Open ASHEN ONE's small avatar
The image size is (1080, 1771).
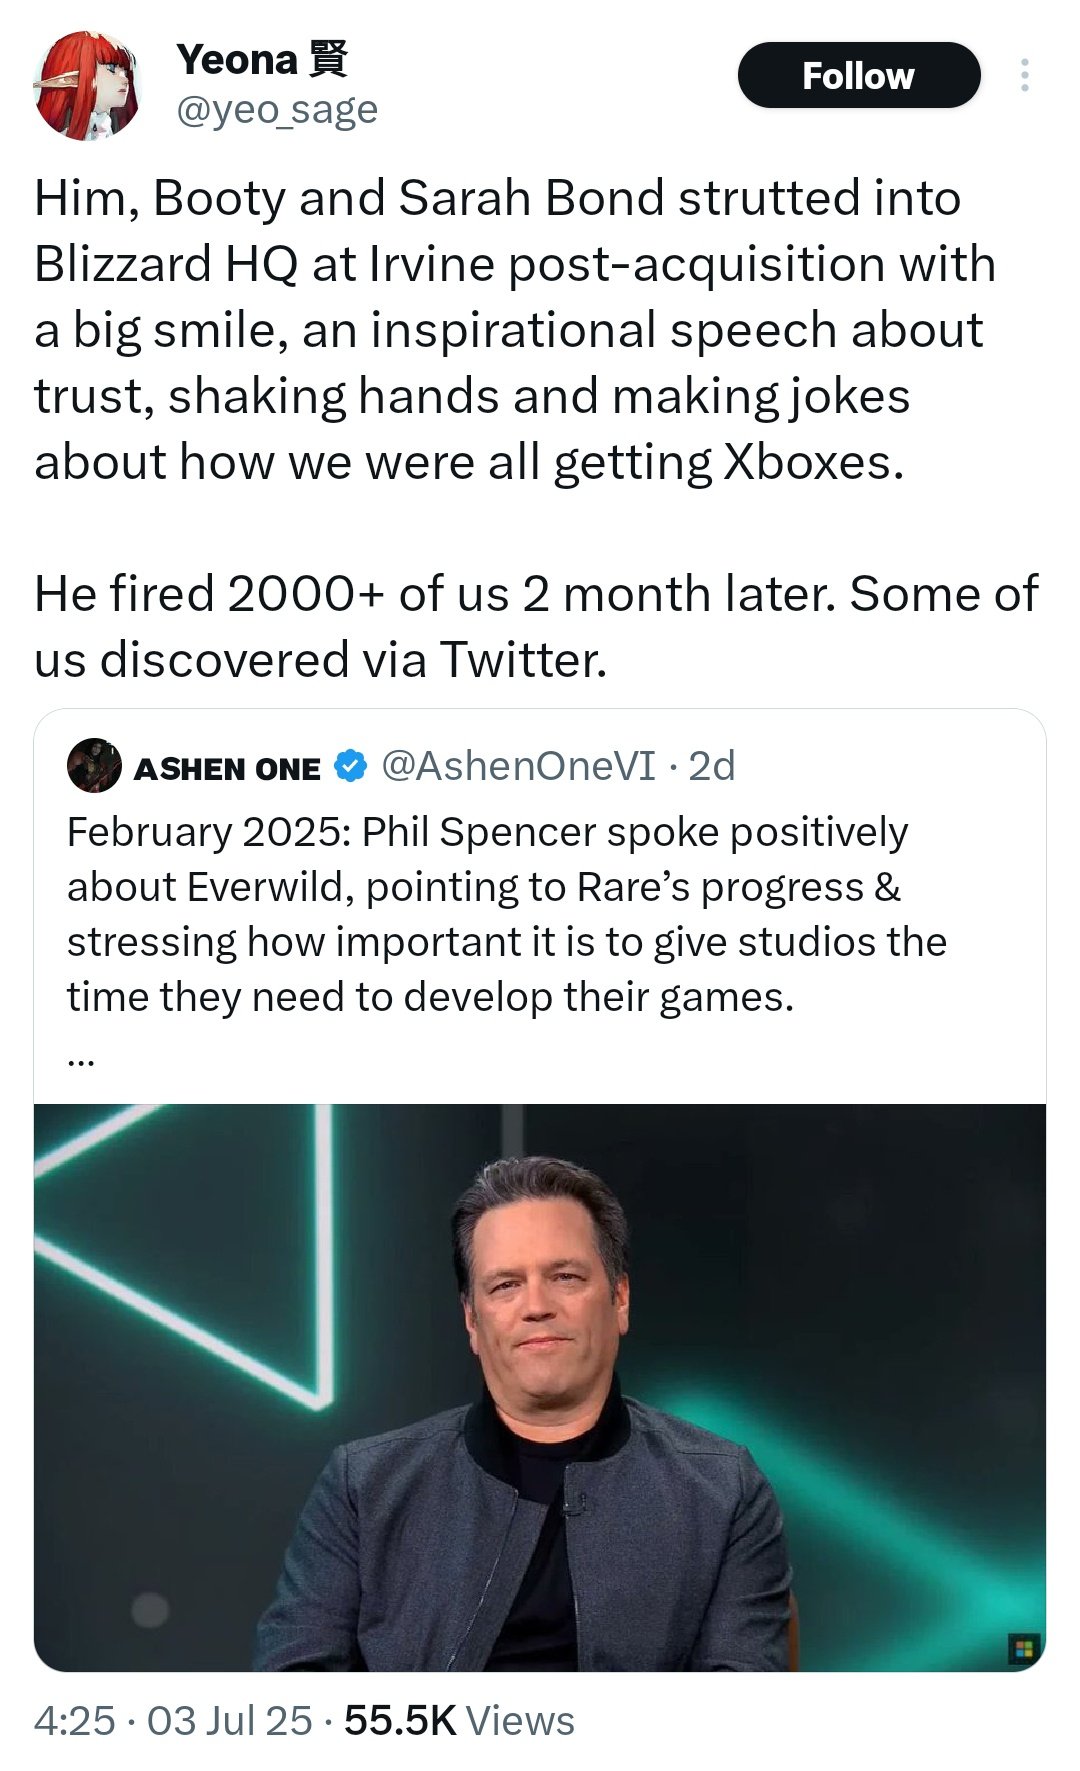coord(94,766)
